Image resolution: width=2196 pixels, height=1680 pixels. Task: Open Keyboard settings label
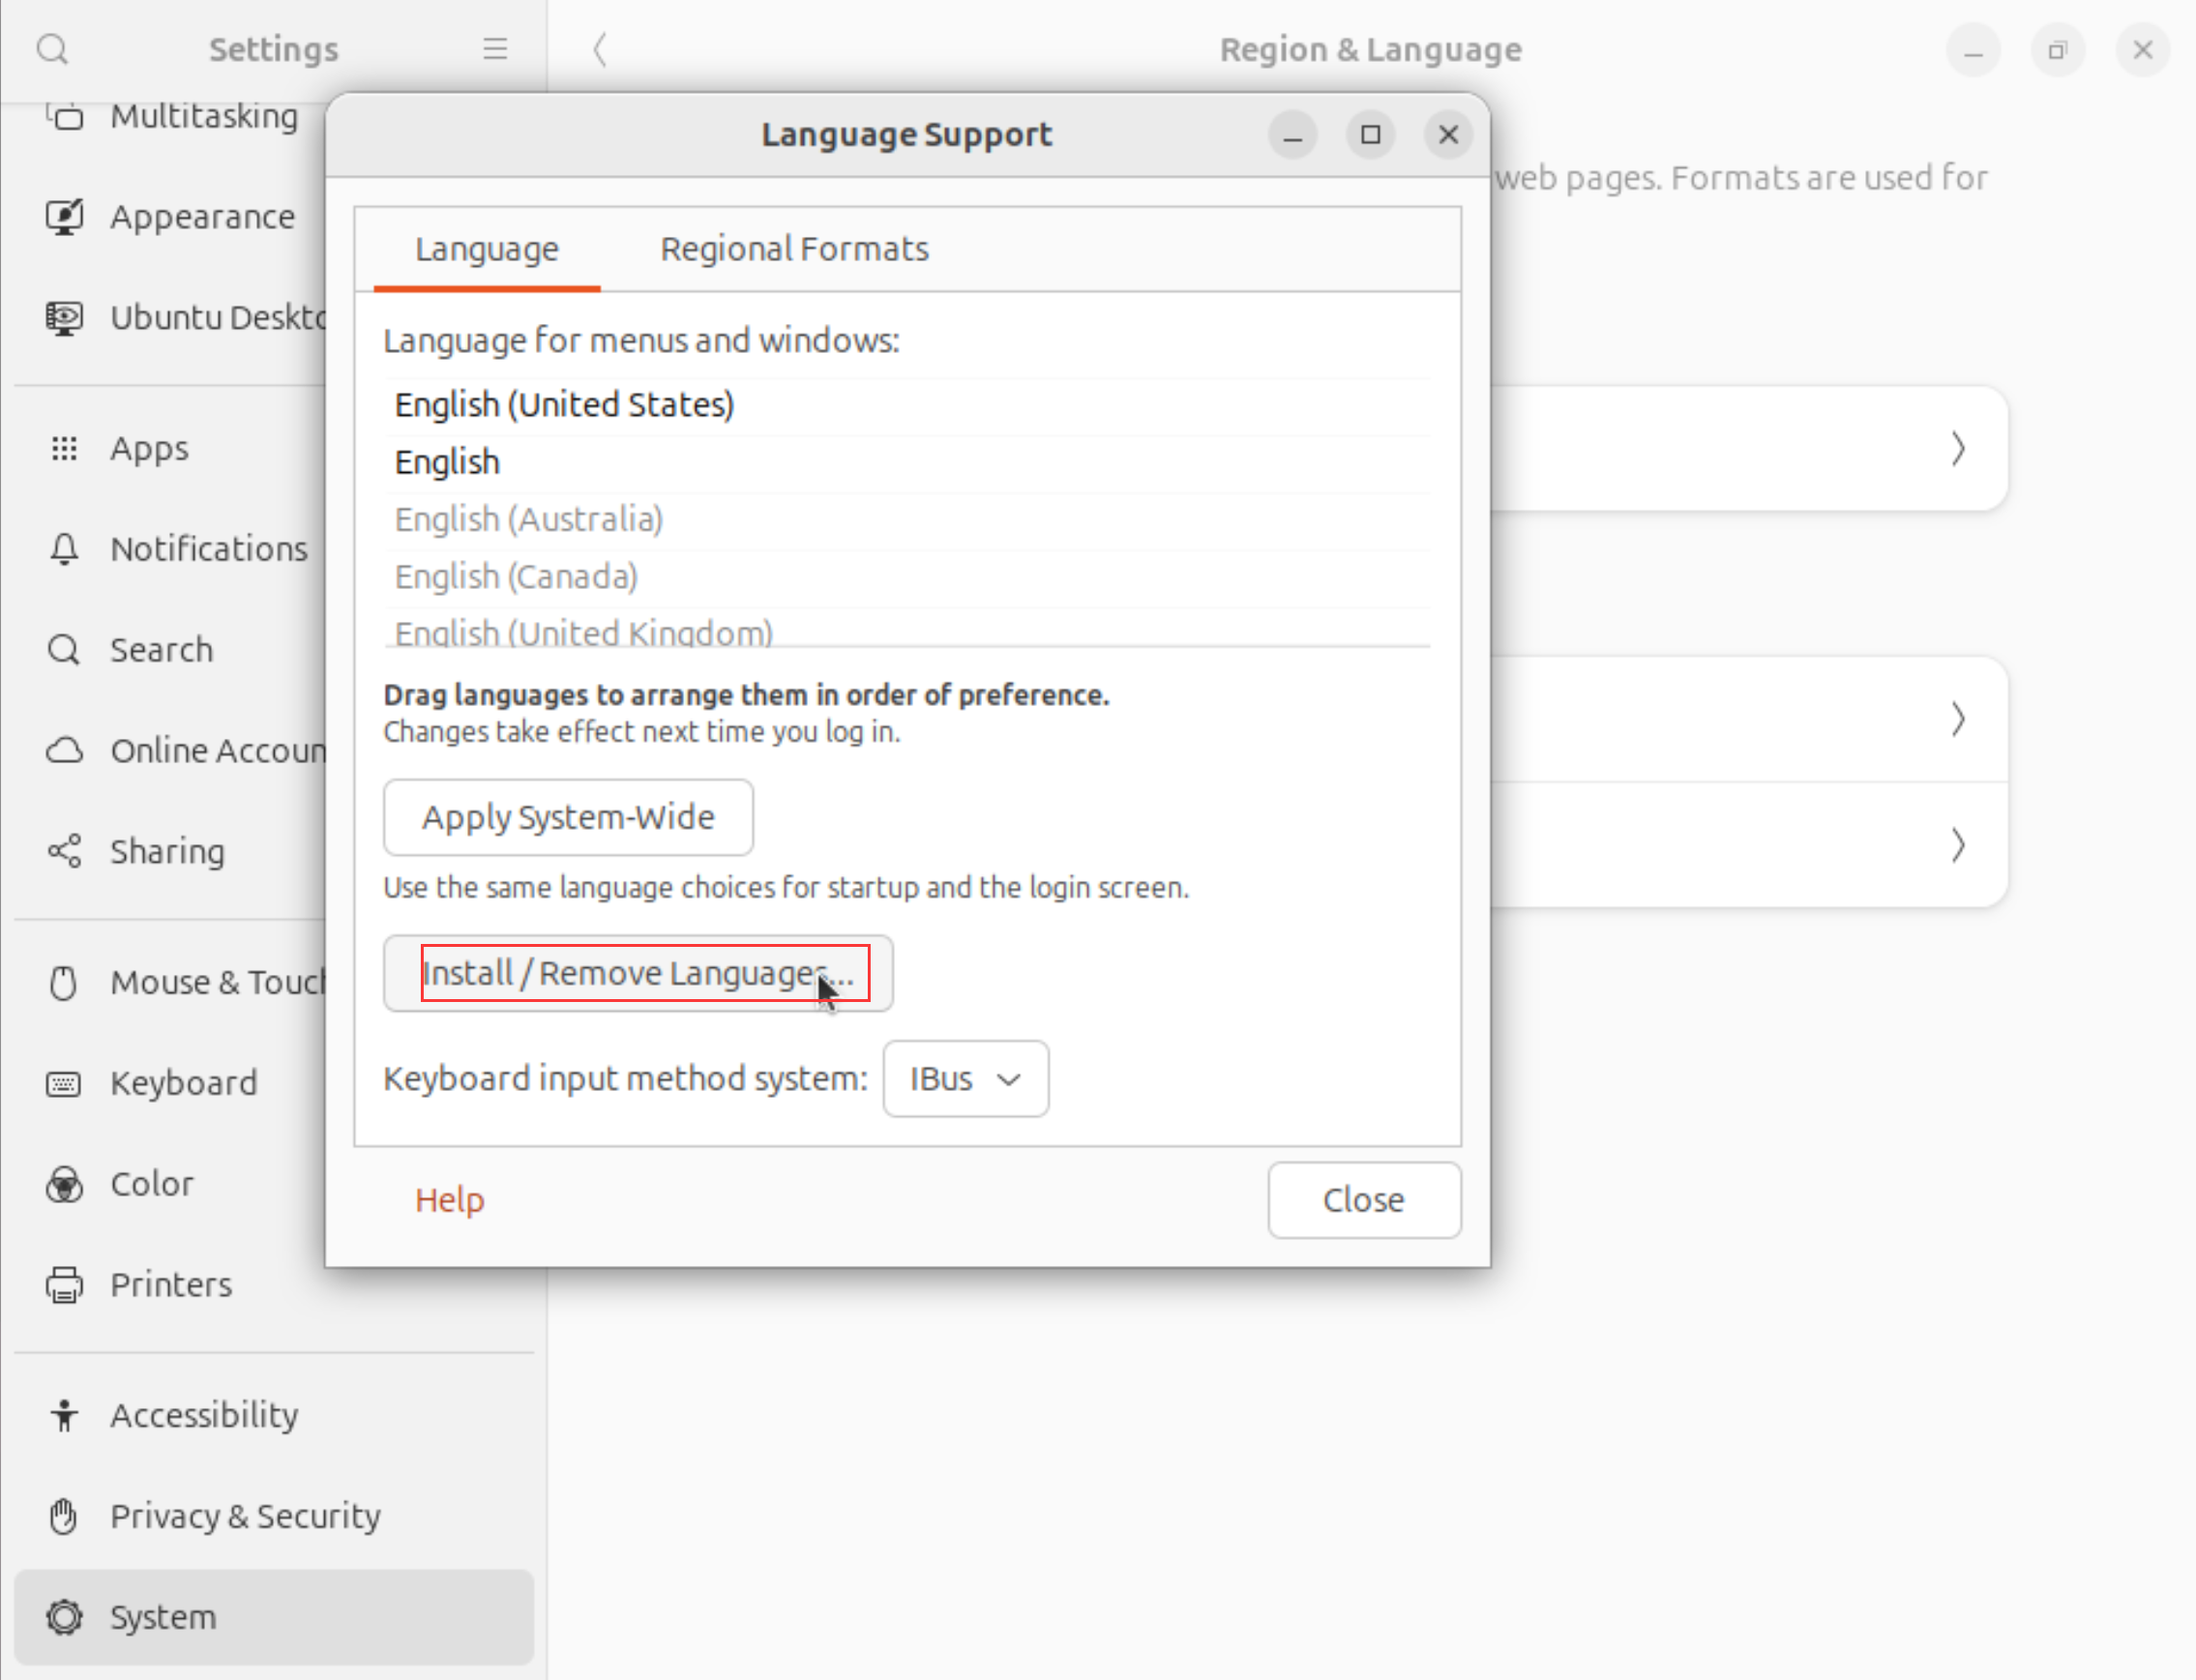coord(184,1084)
